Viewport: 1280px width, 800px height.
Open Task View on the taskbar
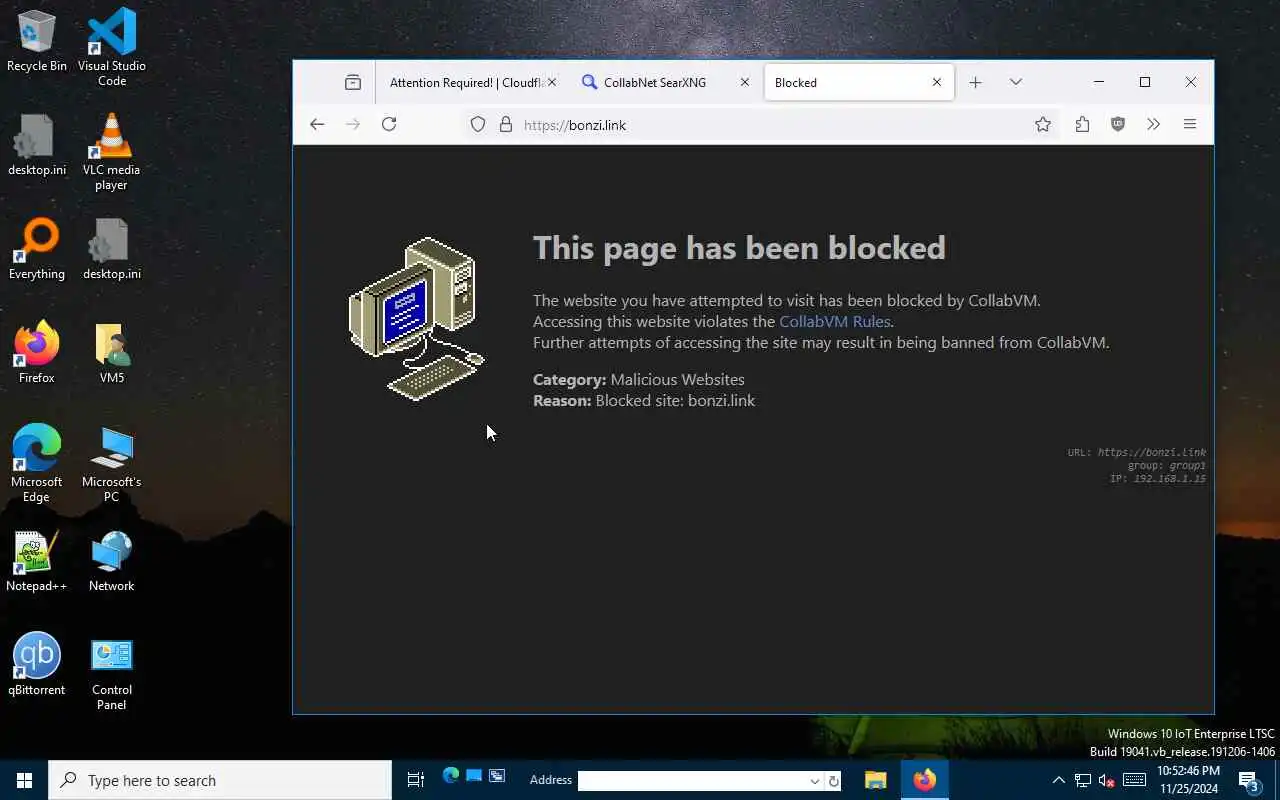tap(416, 780)
